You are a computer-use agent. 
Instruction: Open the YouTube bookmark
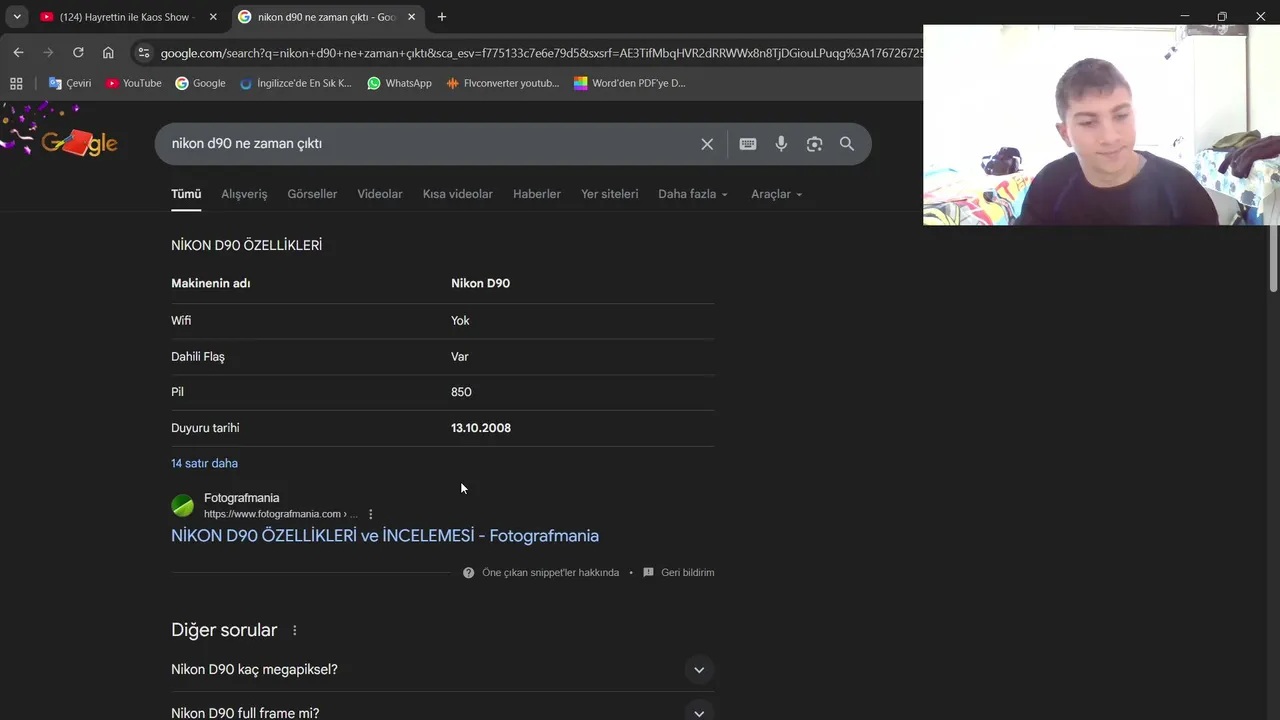[x=134, y=83]
